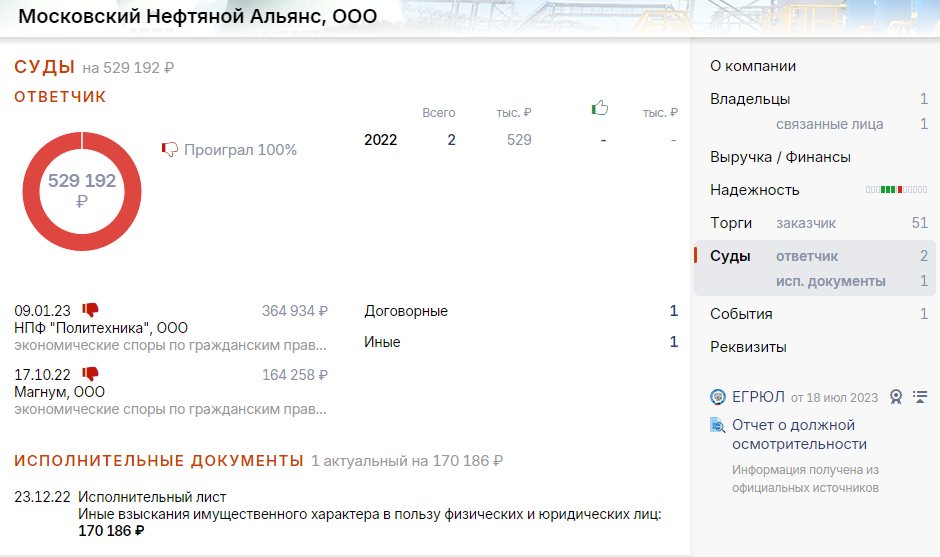Select the связанные лица sub-item
The image size is (940, 557).
829,124
